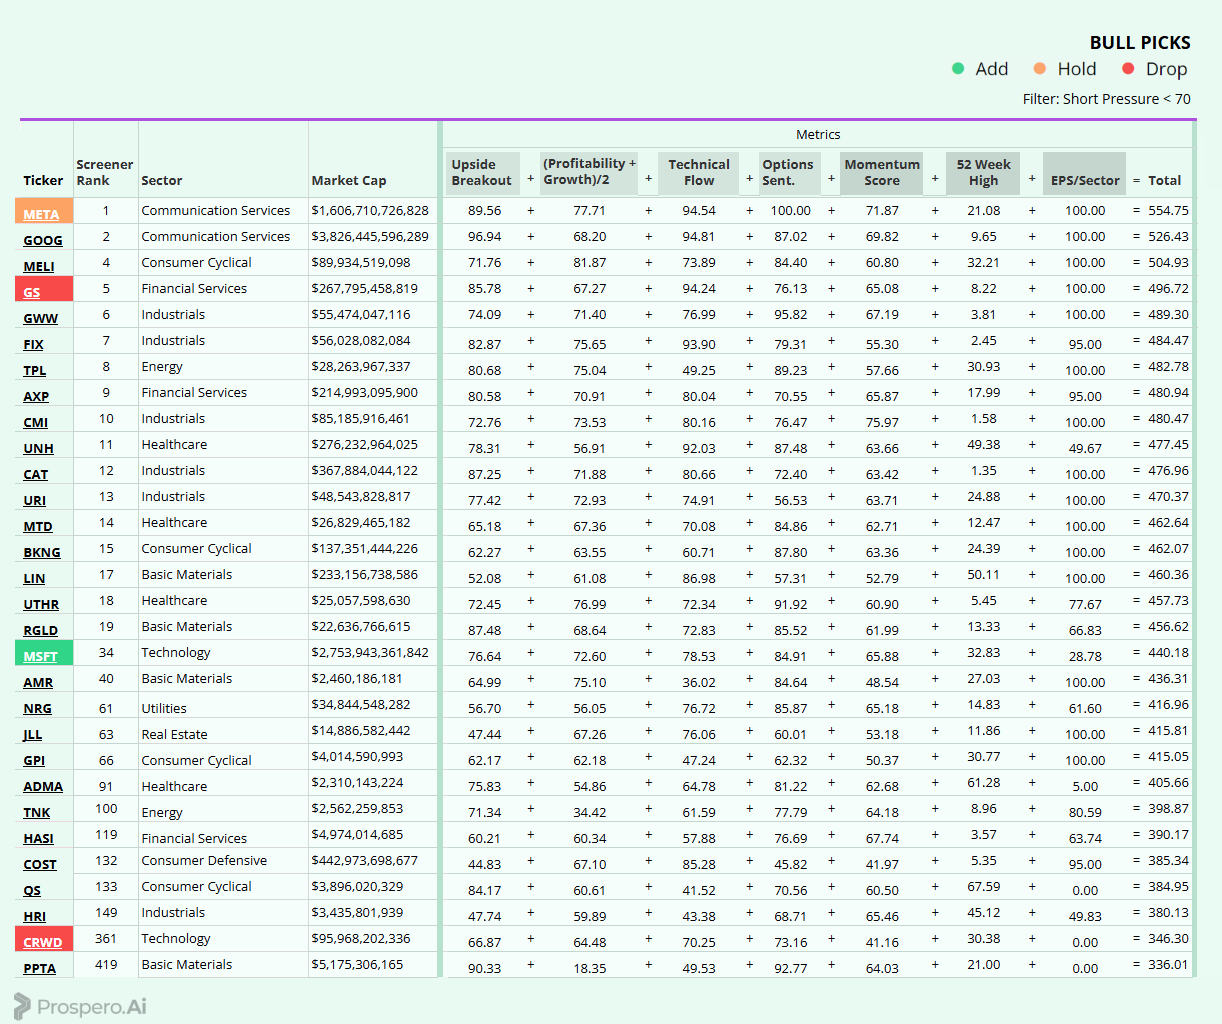1222x1024 pixels.
Task: Click the orange Hold legend dot
Action: [x=1040, y=69]
